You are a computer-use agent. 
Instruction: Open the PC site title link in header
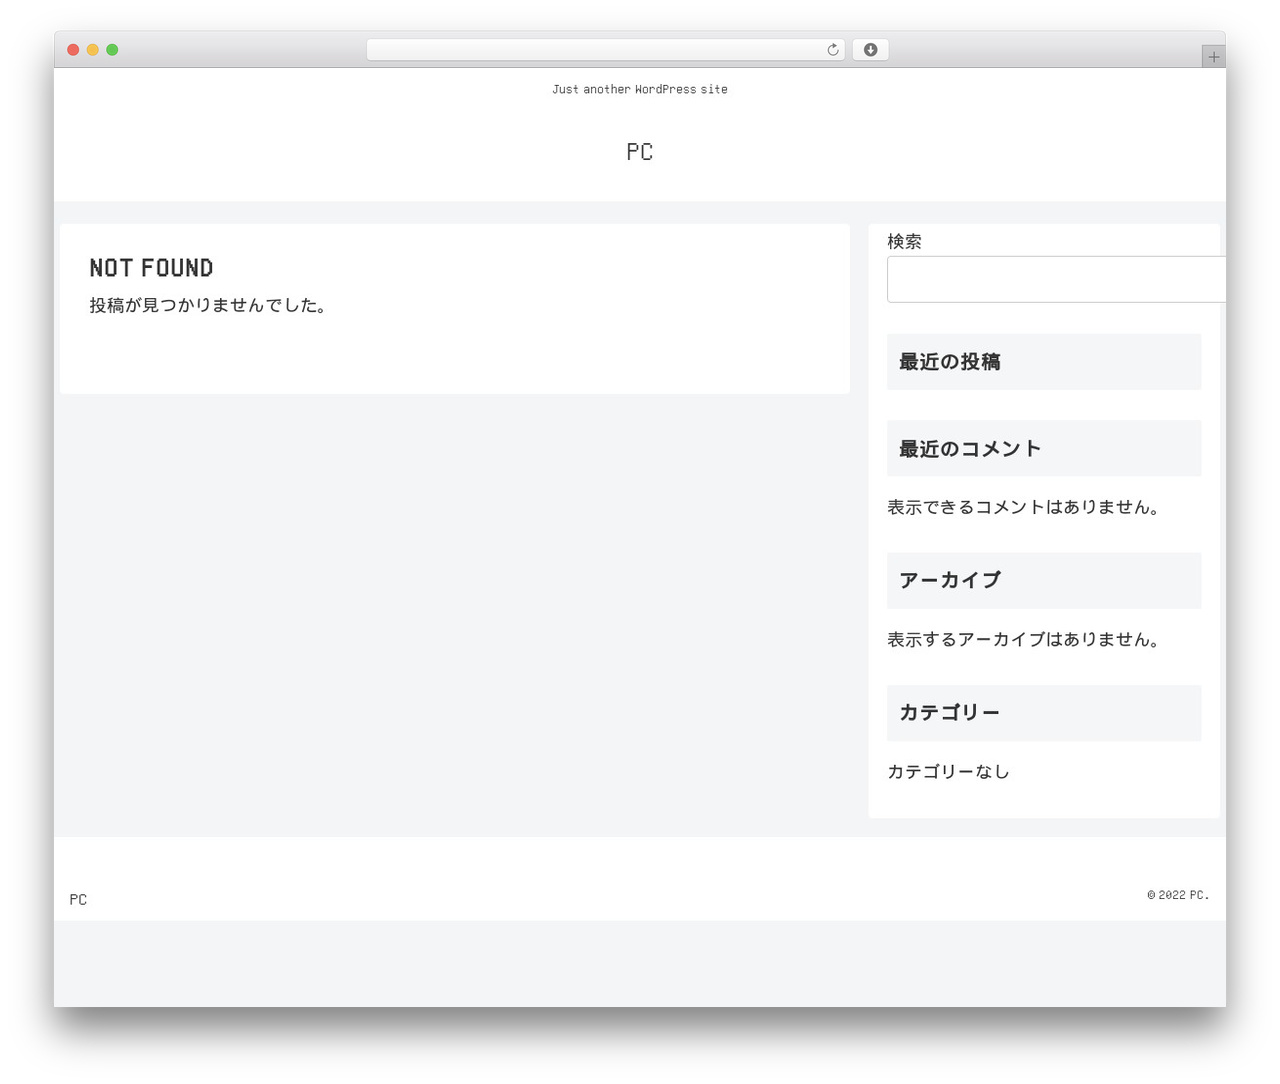pyautogui.click(x=640, y=152)
